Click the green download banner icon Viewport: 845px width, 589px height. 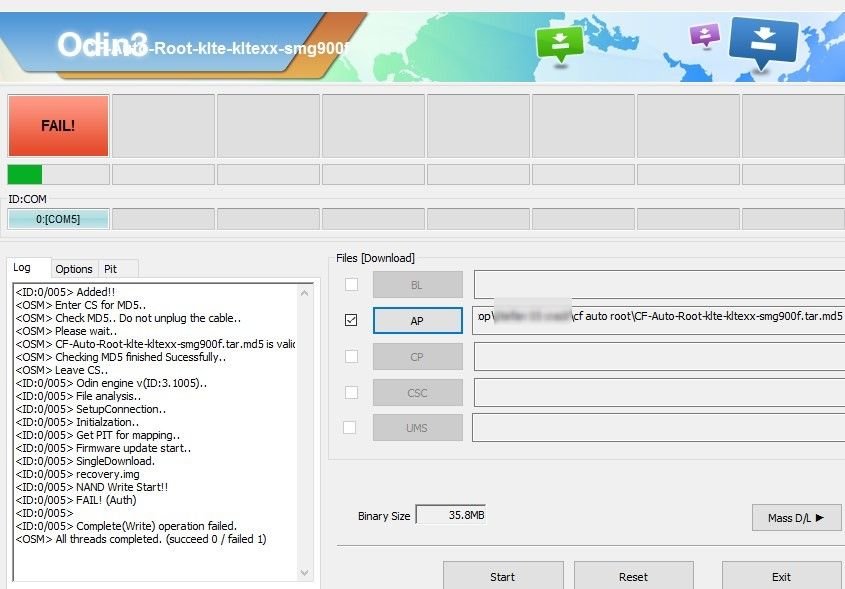pyautogui.click(x=560, y=45)
